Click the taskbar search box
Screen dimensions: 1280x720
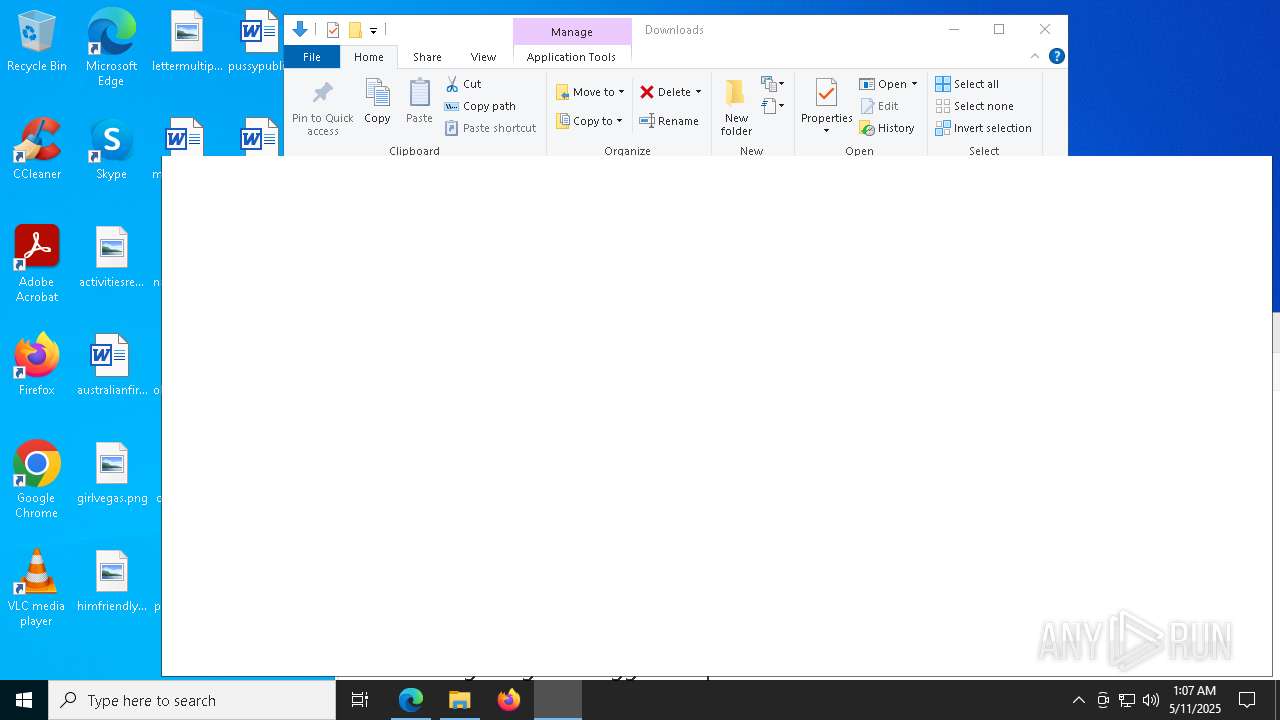[x=192, y=700]
